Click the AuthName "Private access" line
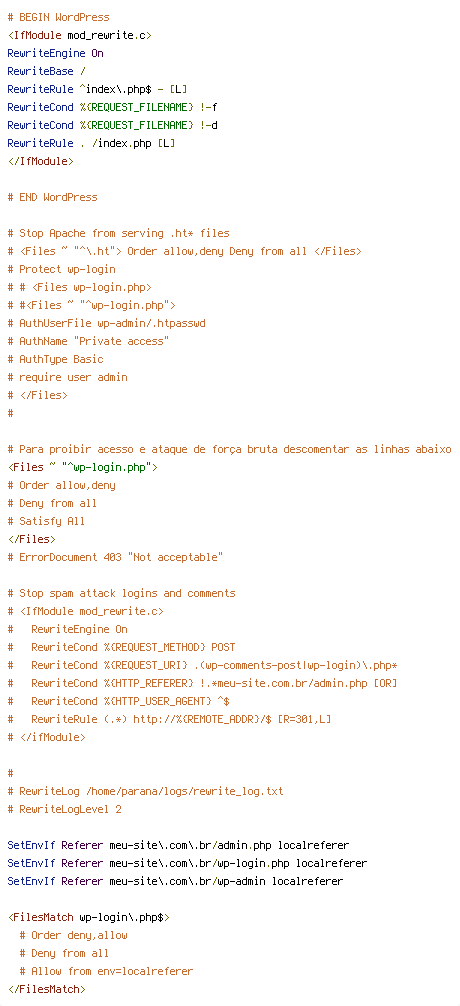460x1006 pixels. (89, 341)
